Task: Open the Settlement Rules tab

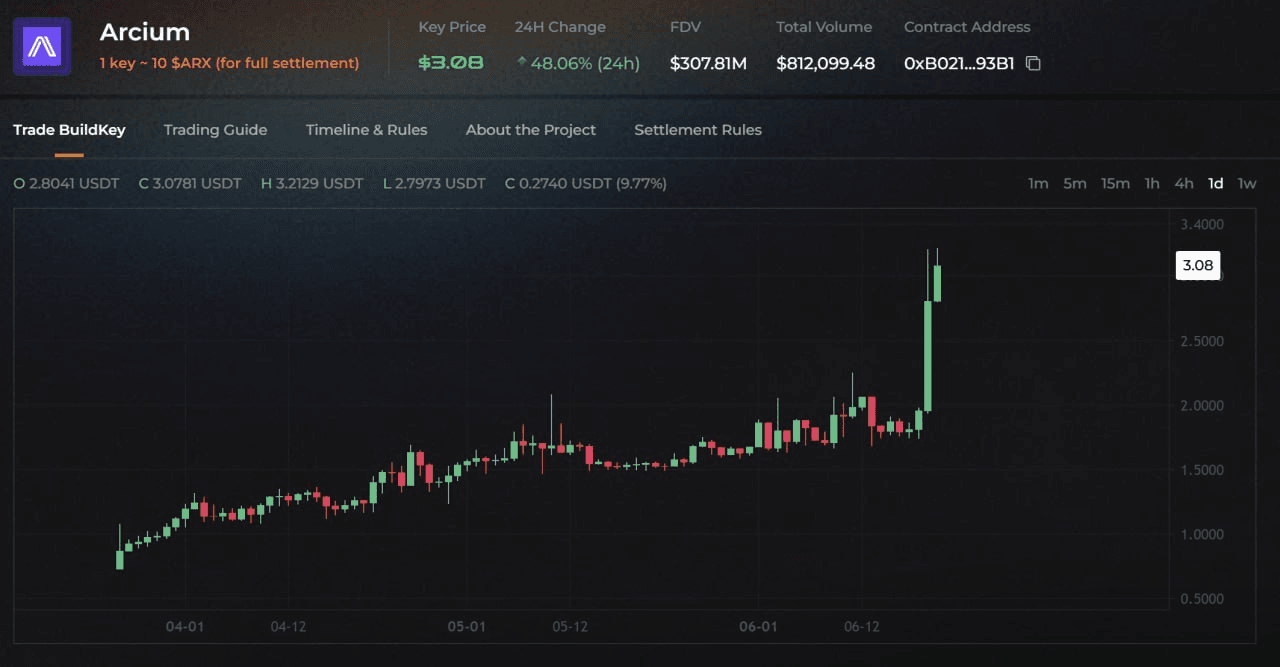Action: [698, 130]
